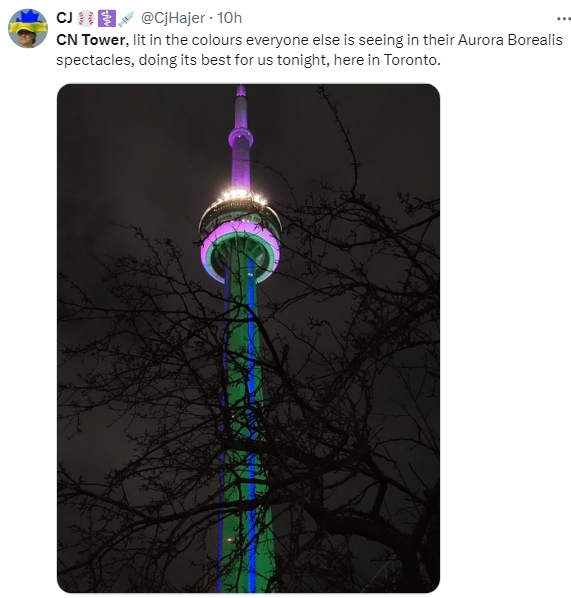Click the word Toronto in the tweet
The image size is (571, 598).
point(412,60)
